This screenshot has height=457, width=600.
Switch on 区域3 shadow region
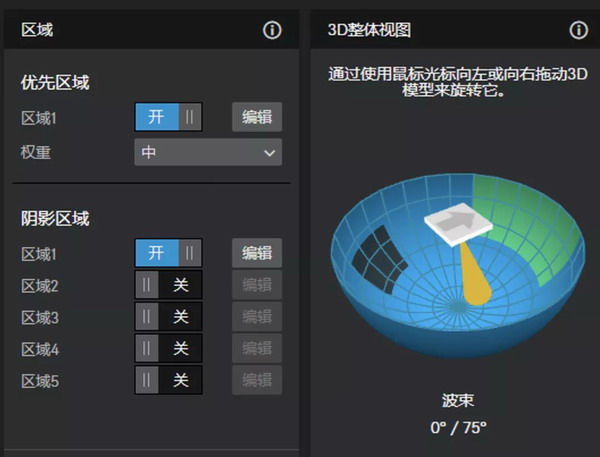coord(168,317)
